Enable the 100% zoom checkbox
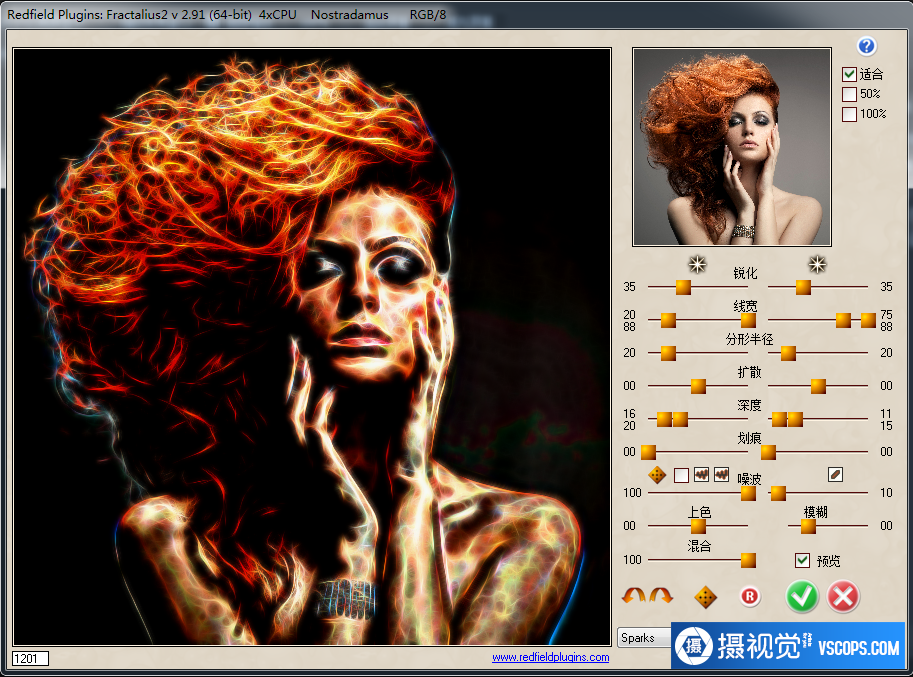This screenshot has width=913, height=677. click(x=849, y=114)
